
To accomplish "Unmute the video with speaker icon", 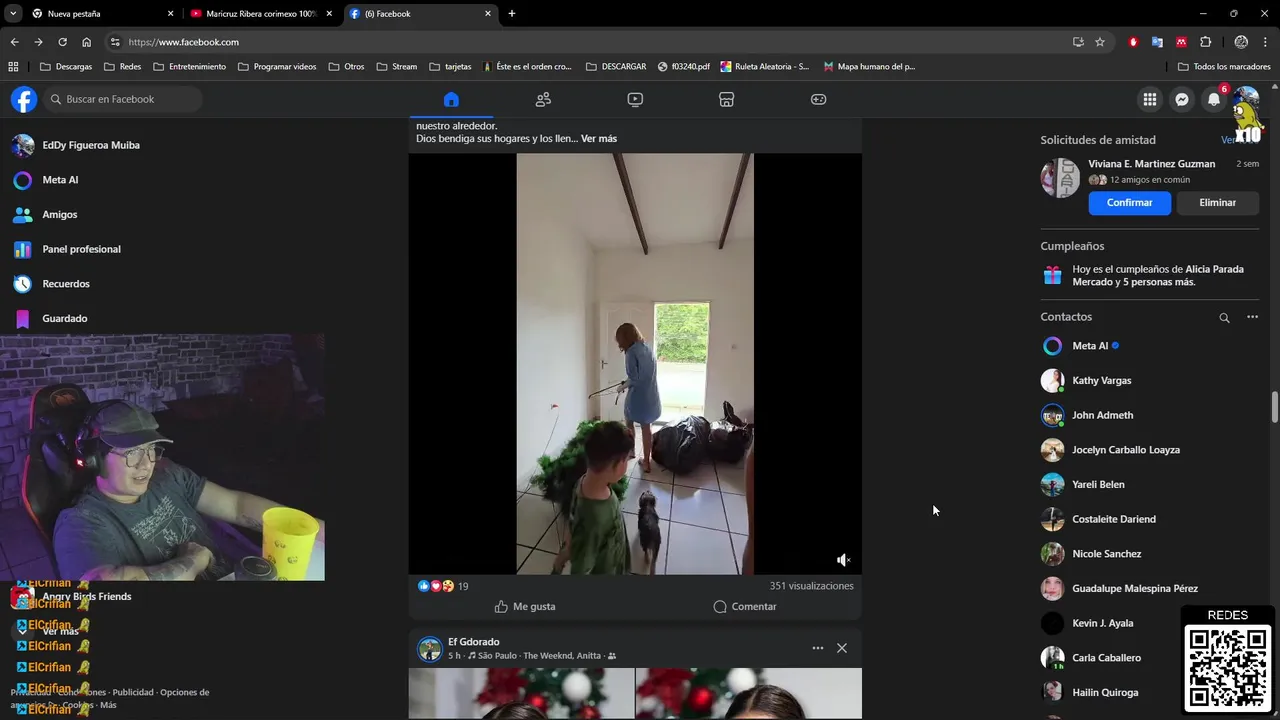I will click(843, 560).
